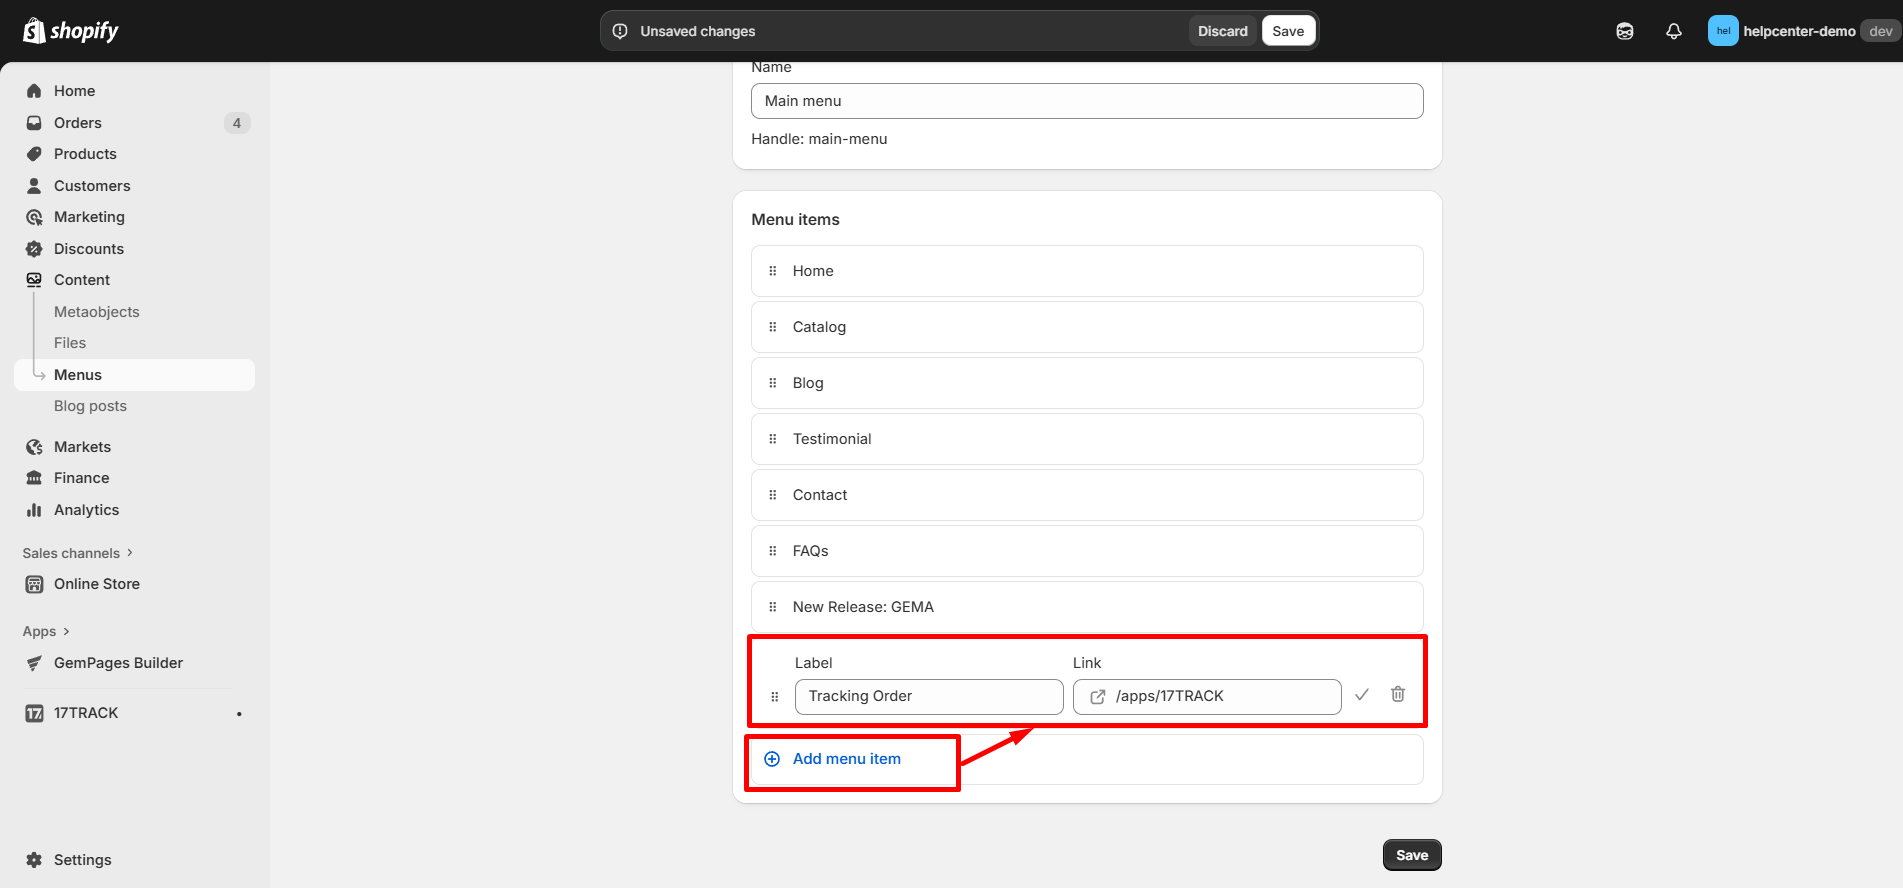The width and height of the screenshot is (1903, 888).
Task: Open the FAQs menu item
Action: coord(810,551)
